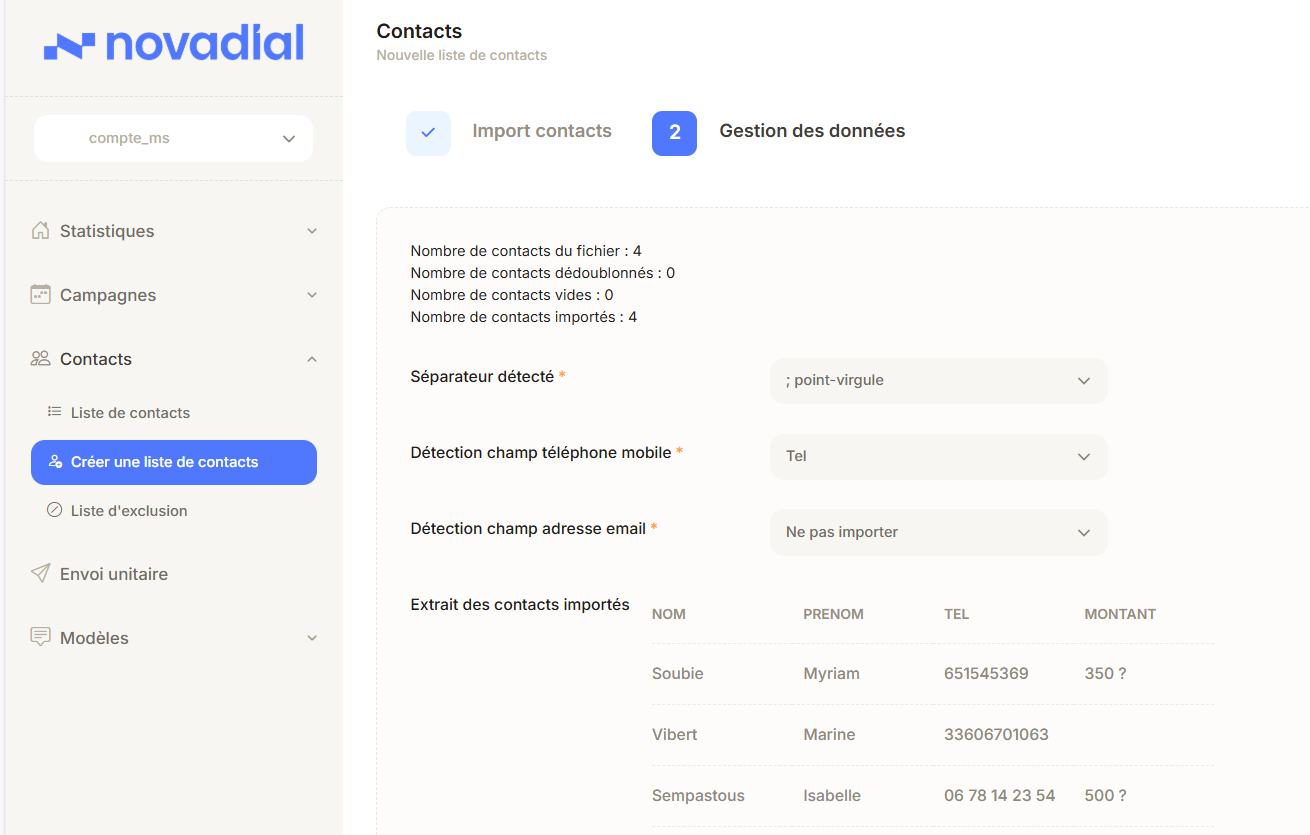The width and height of the screenshot is (1310, 835).
Task: Click the Modèles message icon
Action: tap(40, 638)
